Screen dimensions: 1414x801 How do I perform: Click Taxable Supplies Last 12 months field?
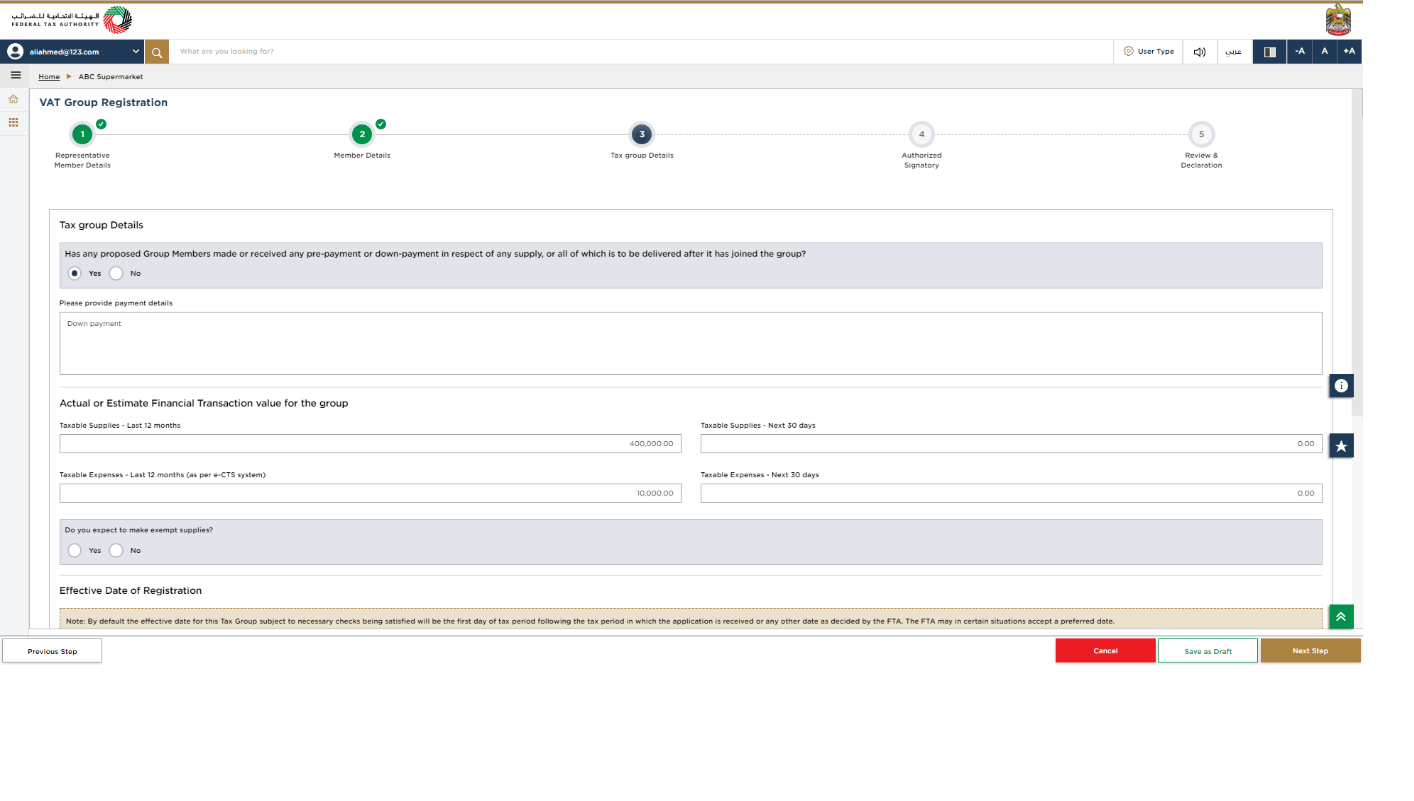tap(370, 443)
